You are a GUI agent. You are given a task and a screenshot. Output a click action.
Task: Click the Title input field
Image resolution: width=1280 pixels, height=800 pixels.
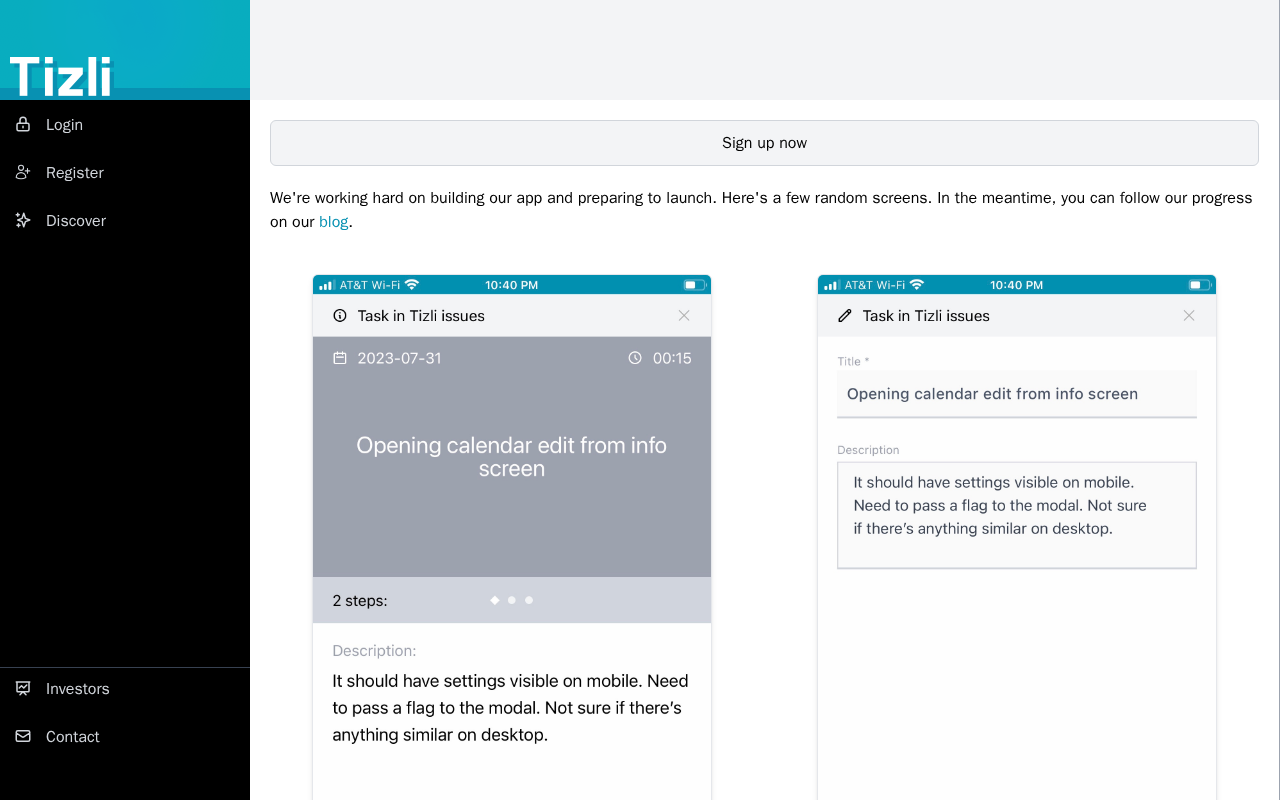(x=1017, y=394)
